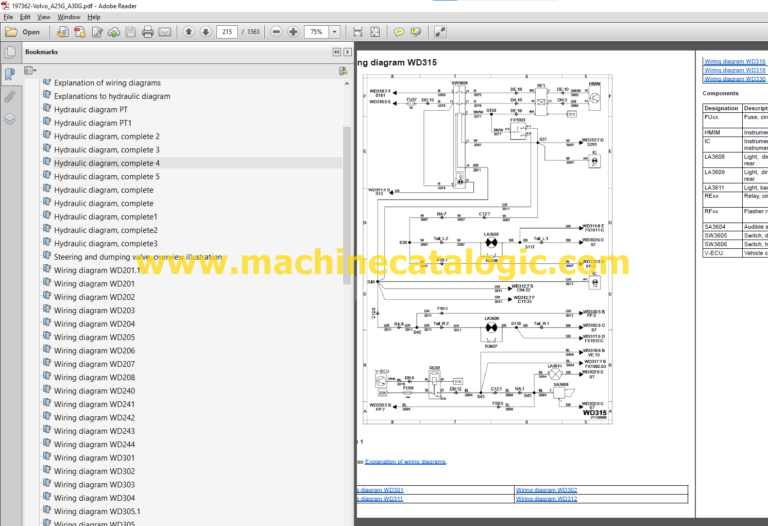Follow the Wiring diagram WD318 link

click(x=735, y=71)
